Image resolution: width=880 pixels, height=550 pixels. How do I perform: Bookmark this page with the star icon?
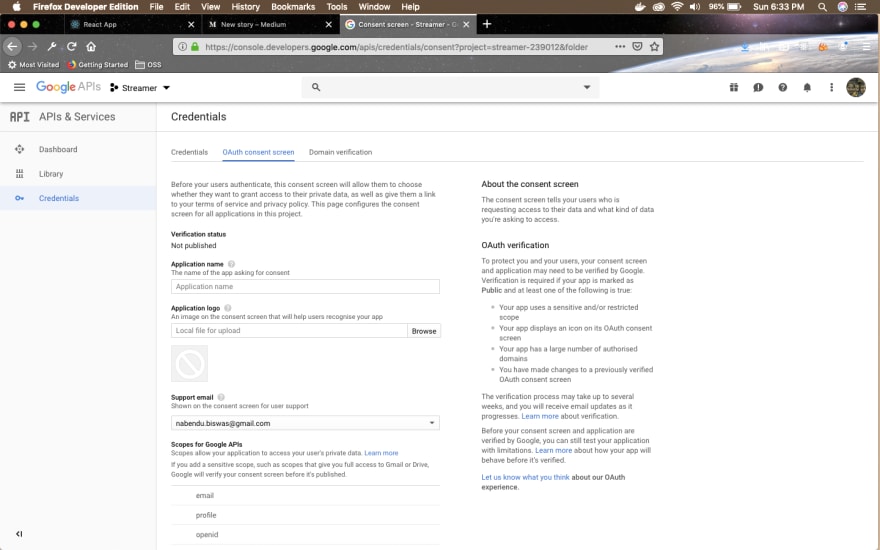point(654,47)
